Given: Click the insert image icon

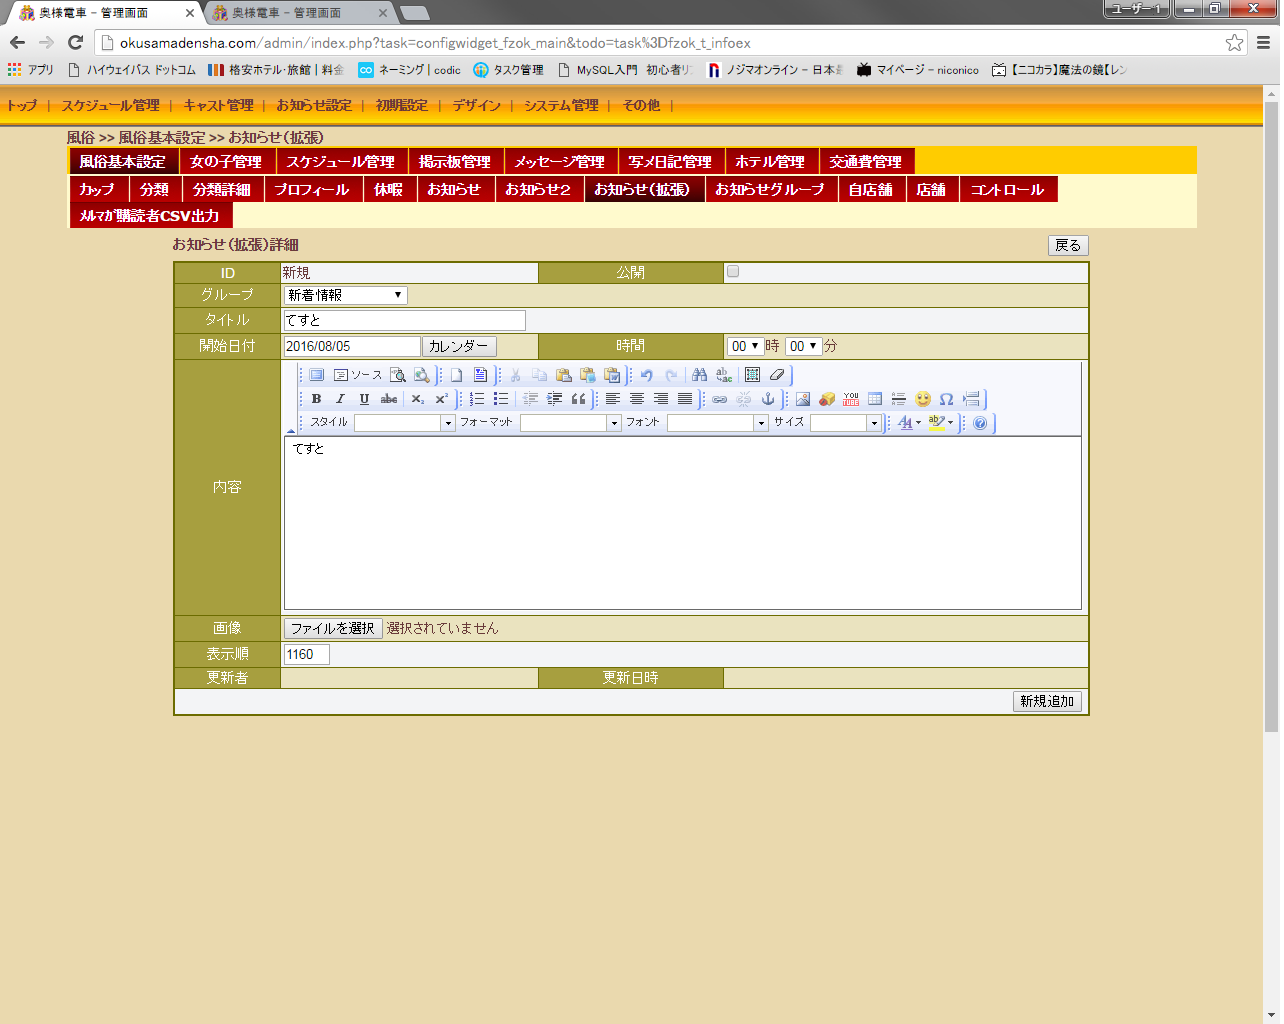Looking at the screenshot, I should [x=803, y=399].
